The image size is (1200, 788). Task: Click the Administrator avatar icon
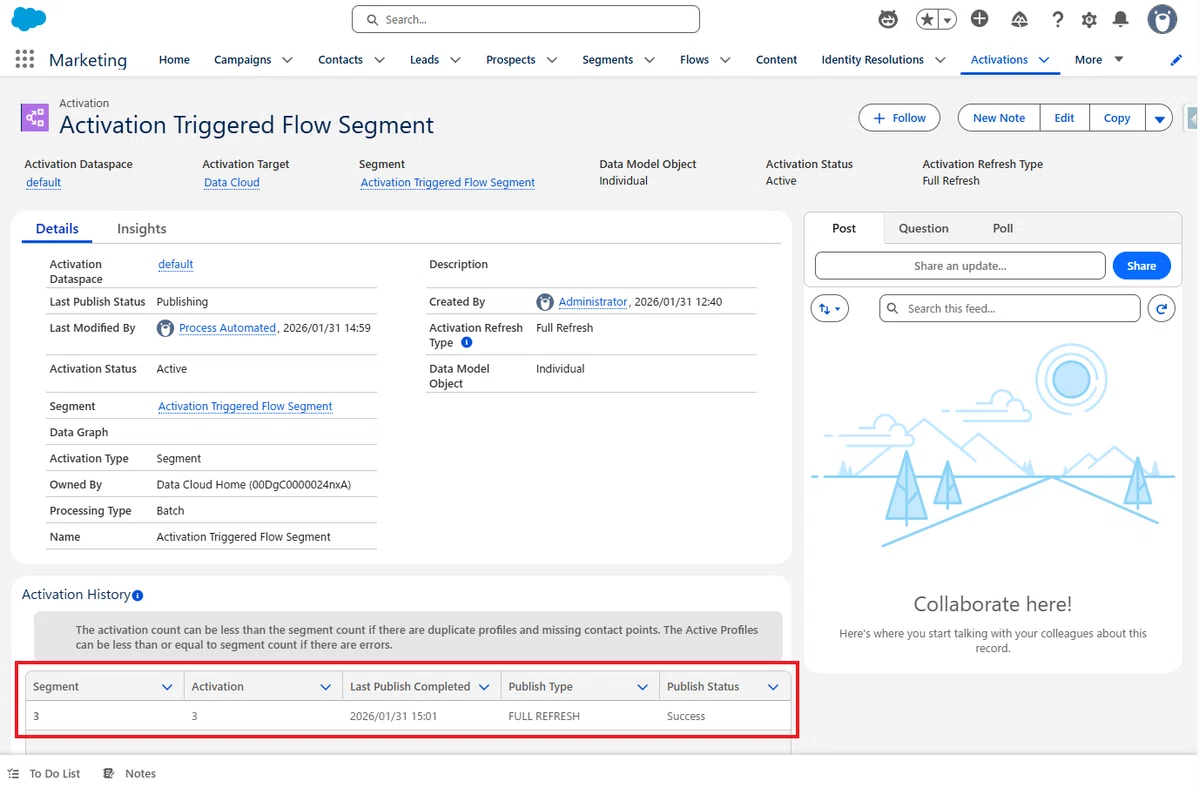coord(545,302)
